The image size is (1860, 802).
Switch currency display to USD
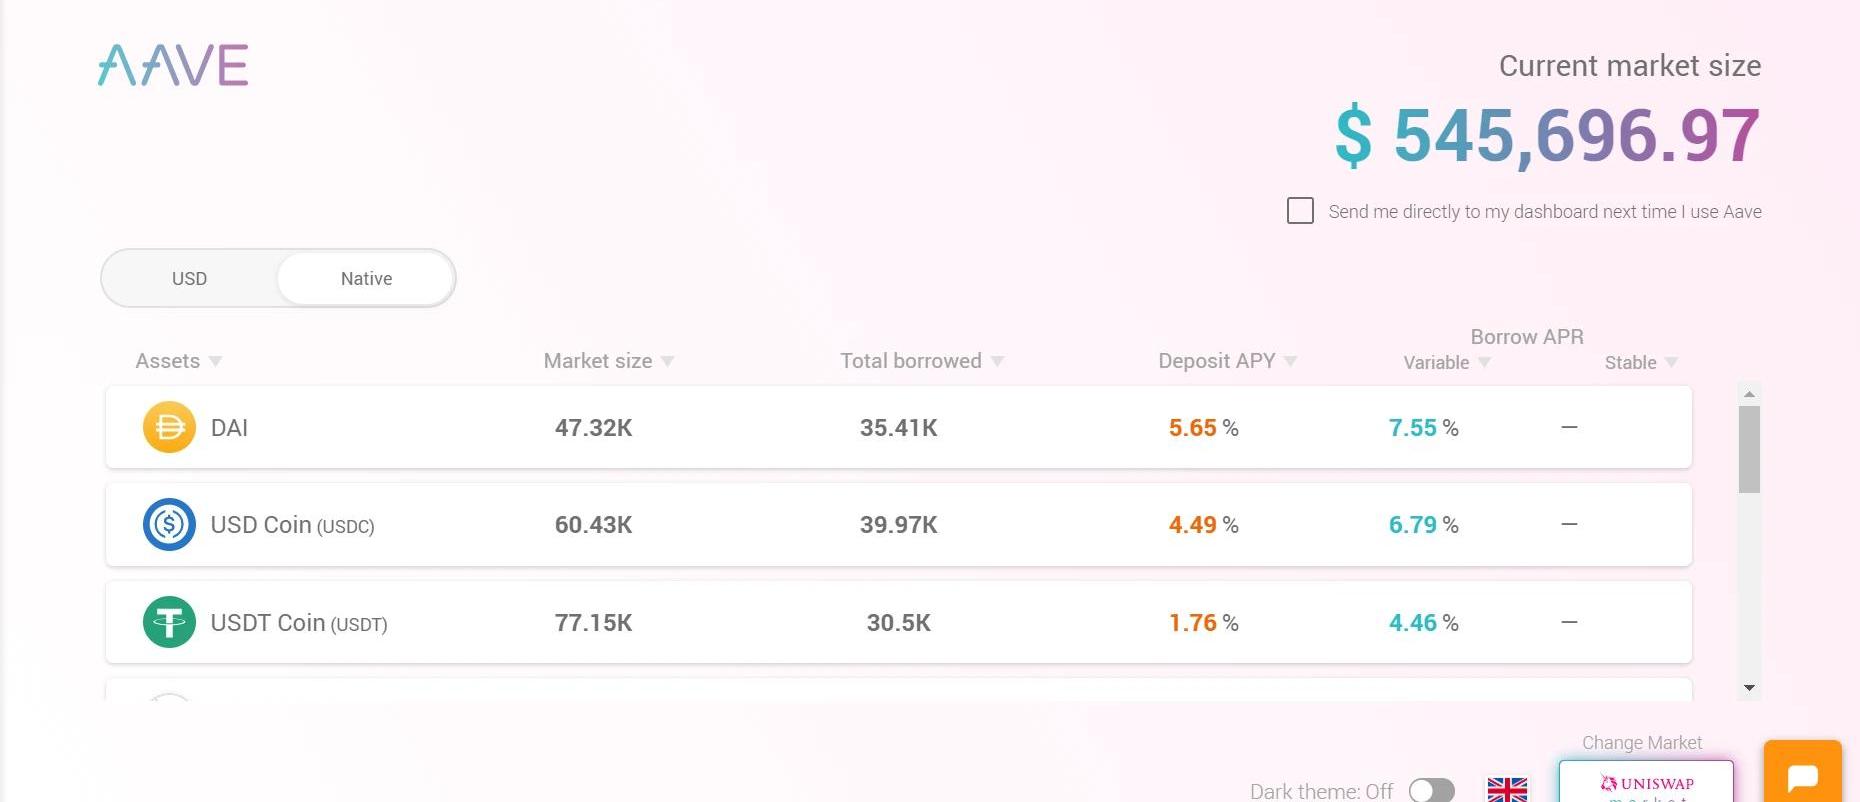tap(189, 278)
